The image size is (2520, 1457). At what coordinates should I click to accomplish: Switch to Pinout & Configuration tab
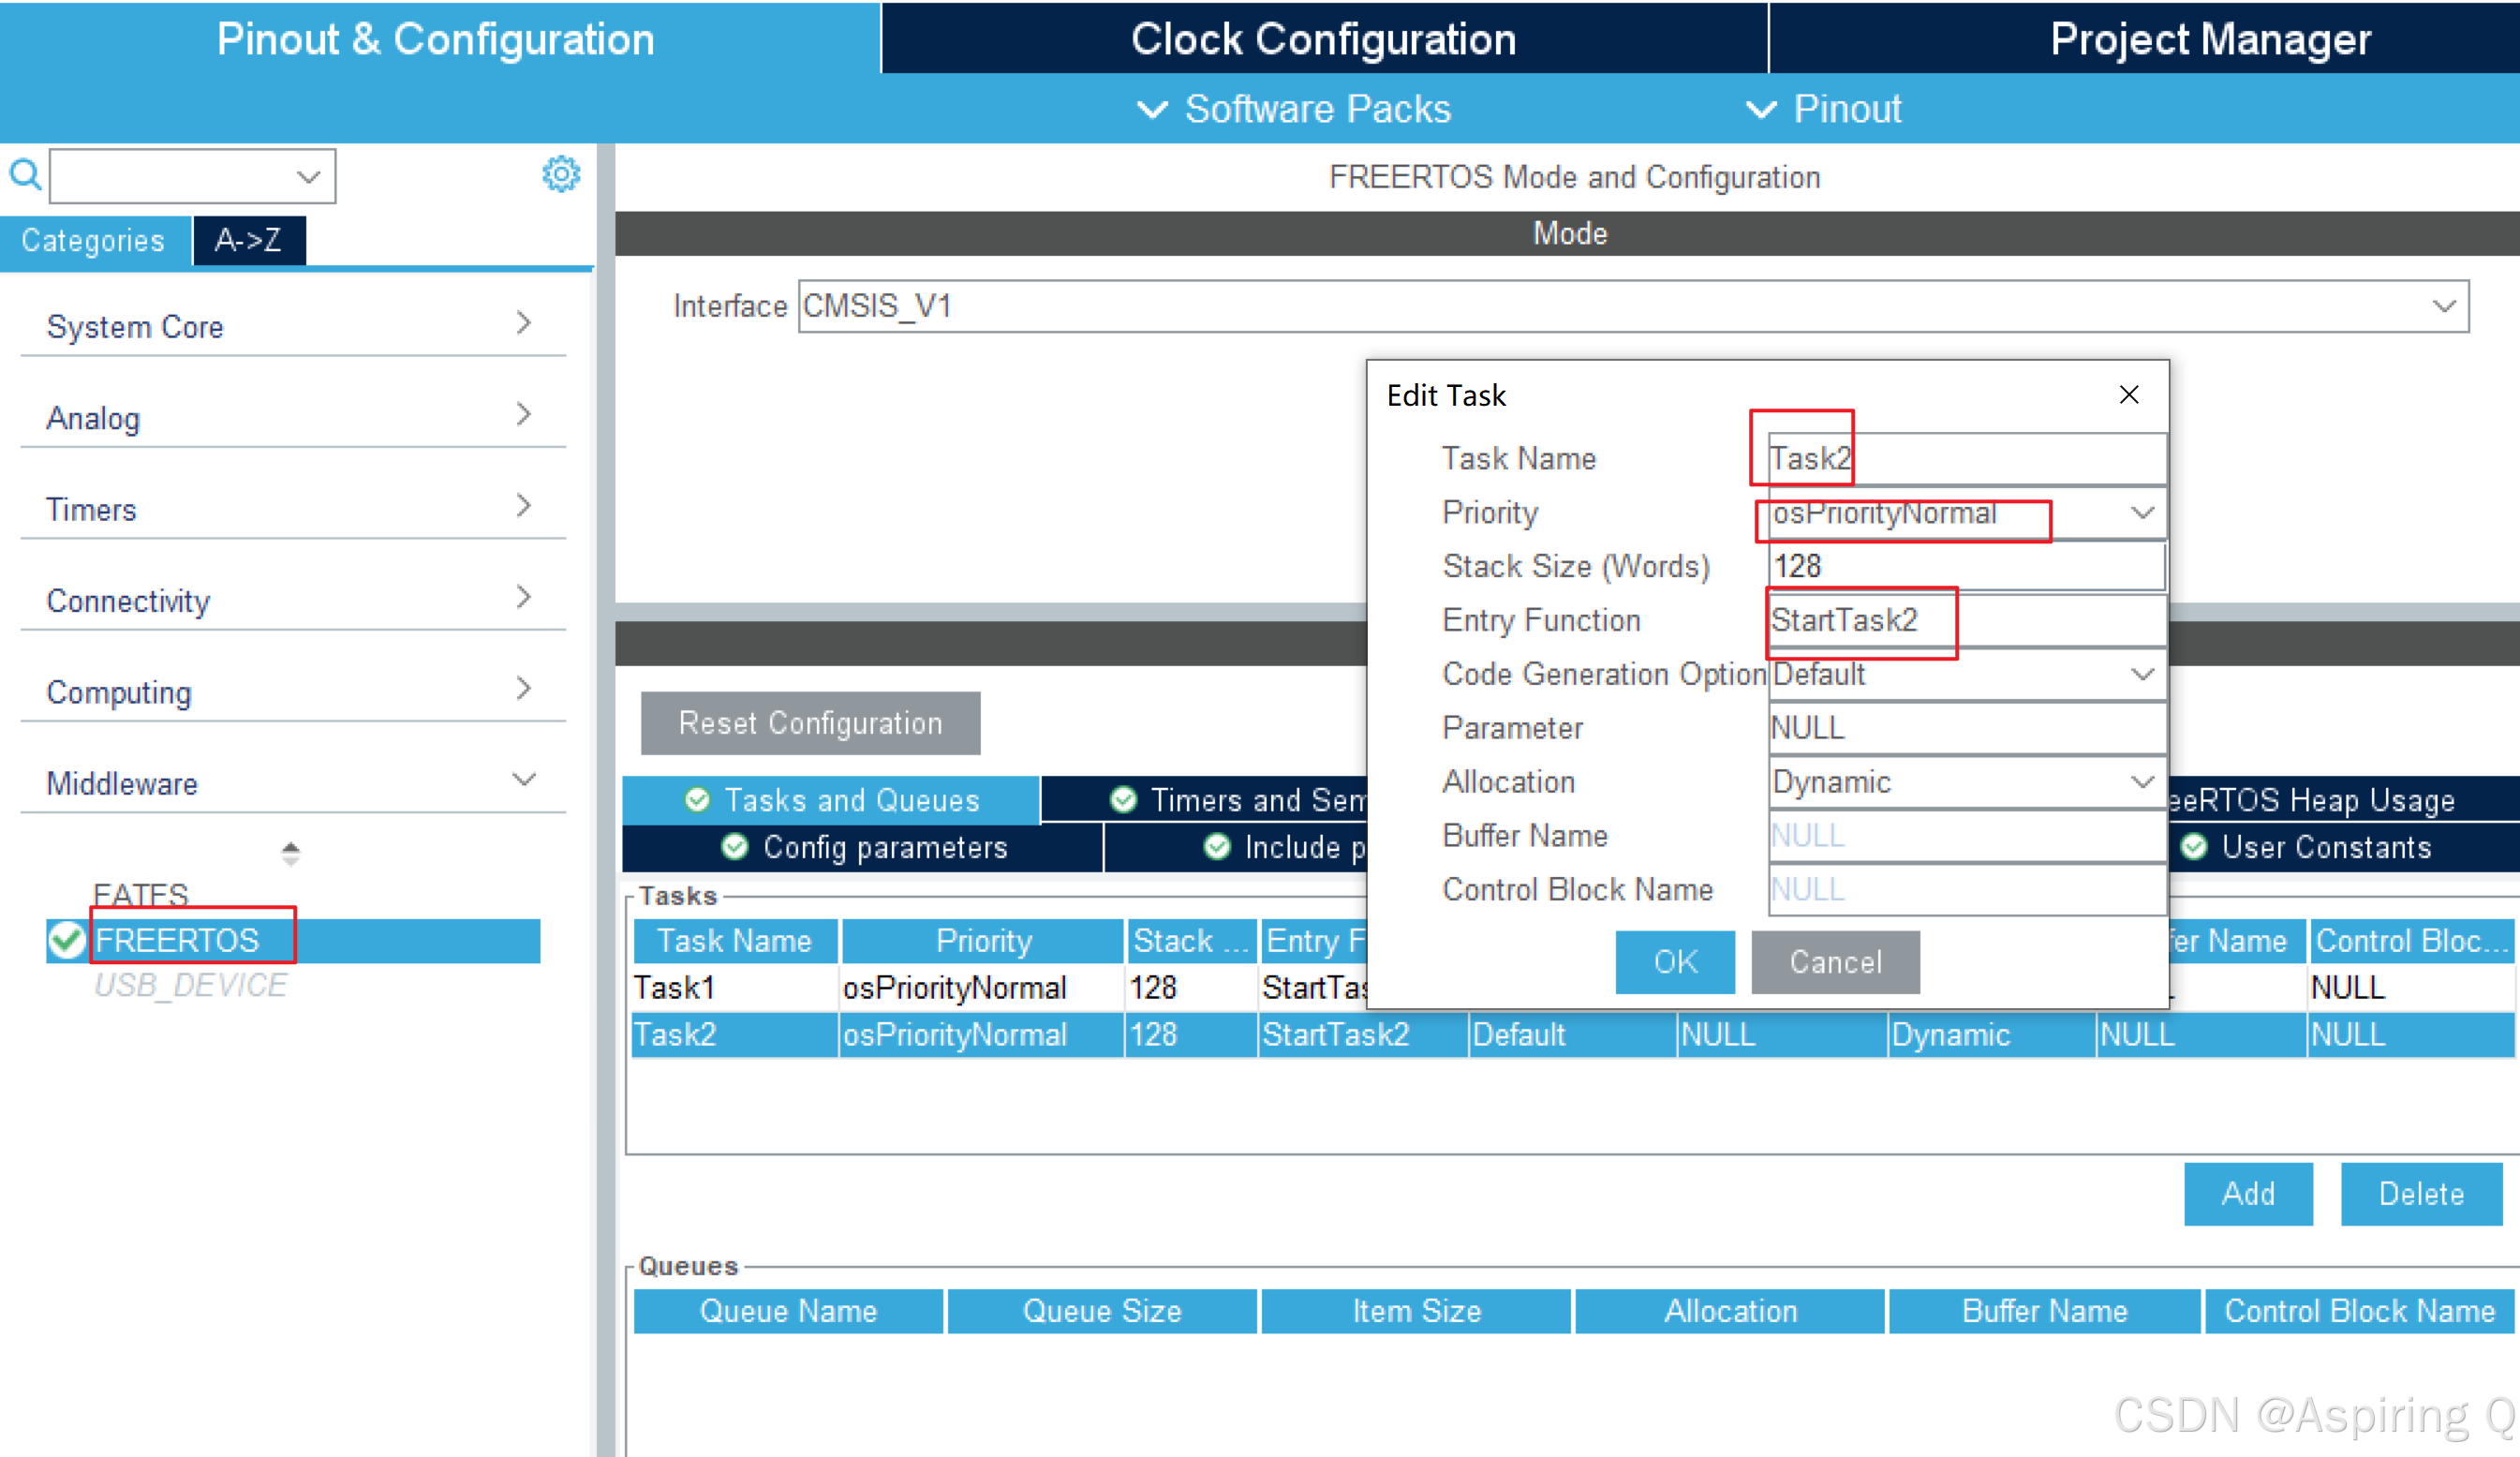pos(438,38)
